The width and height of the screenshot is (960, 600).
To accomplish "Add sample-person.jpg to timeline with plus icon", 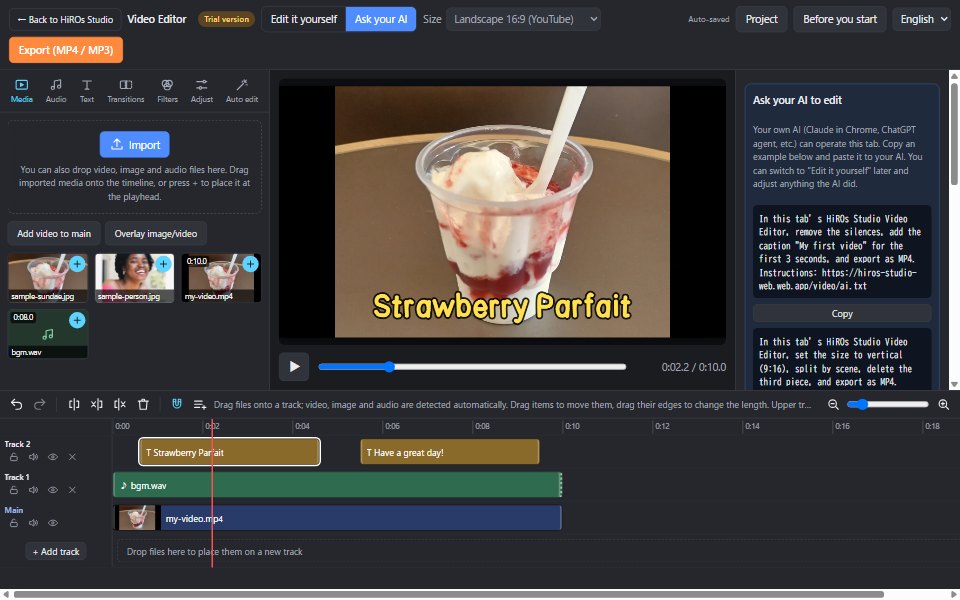I will [x=163, y=264].
